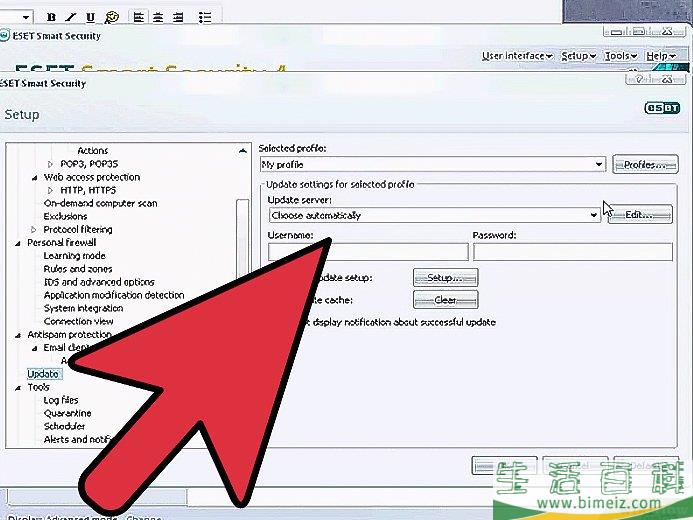The width and height of the screenshot is (693, 520).
Task: Click the advanced update Setup... button
Action: tap(446, 278)
